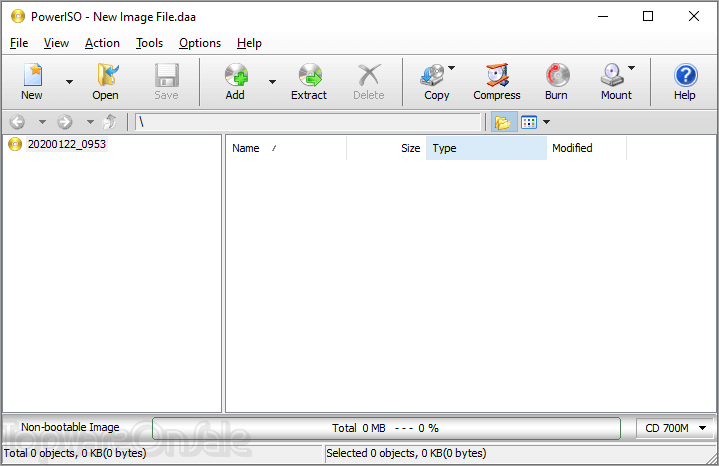Expand the Mount button dropdown arrow
Viewport: 719px width, 466px height.
tap(631, 68)
